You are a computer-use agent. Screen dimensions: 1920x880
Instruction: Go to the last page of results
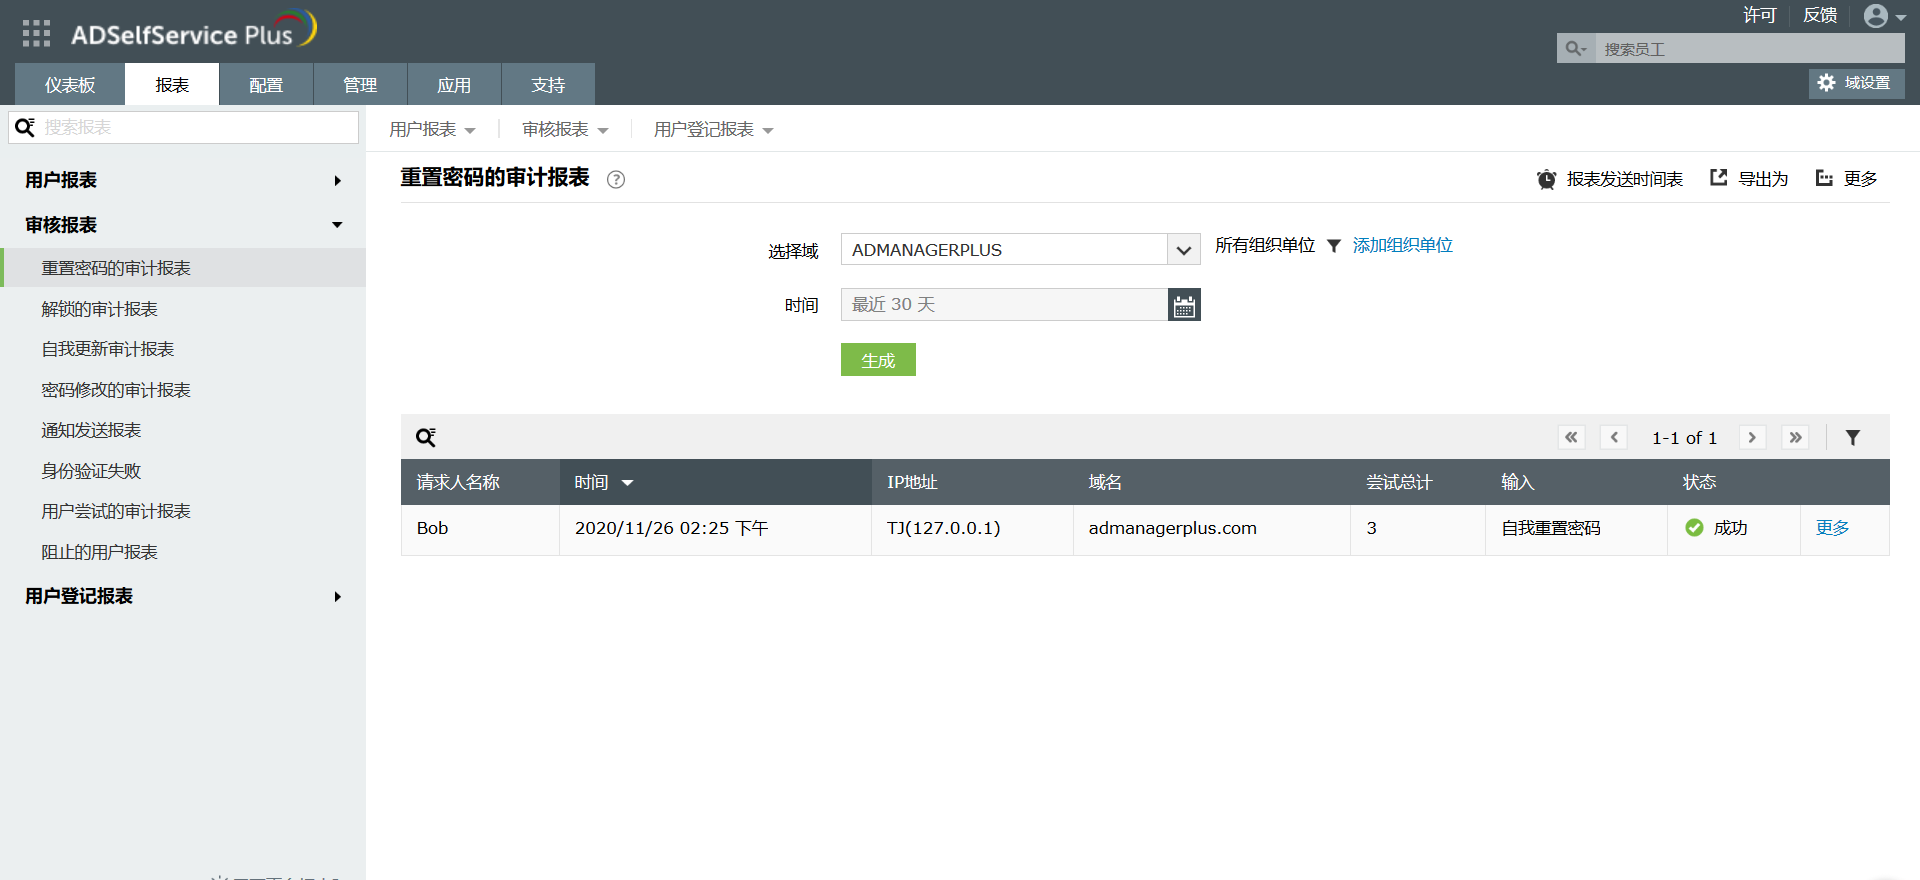(1795, 437)
